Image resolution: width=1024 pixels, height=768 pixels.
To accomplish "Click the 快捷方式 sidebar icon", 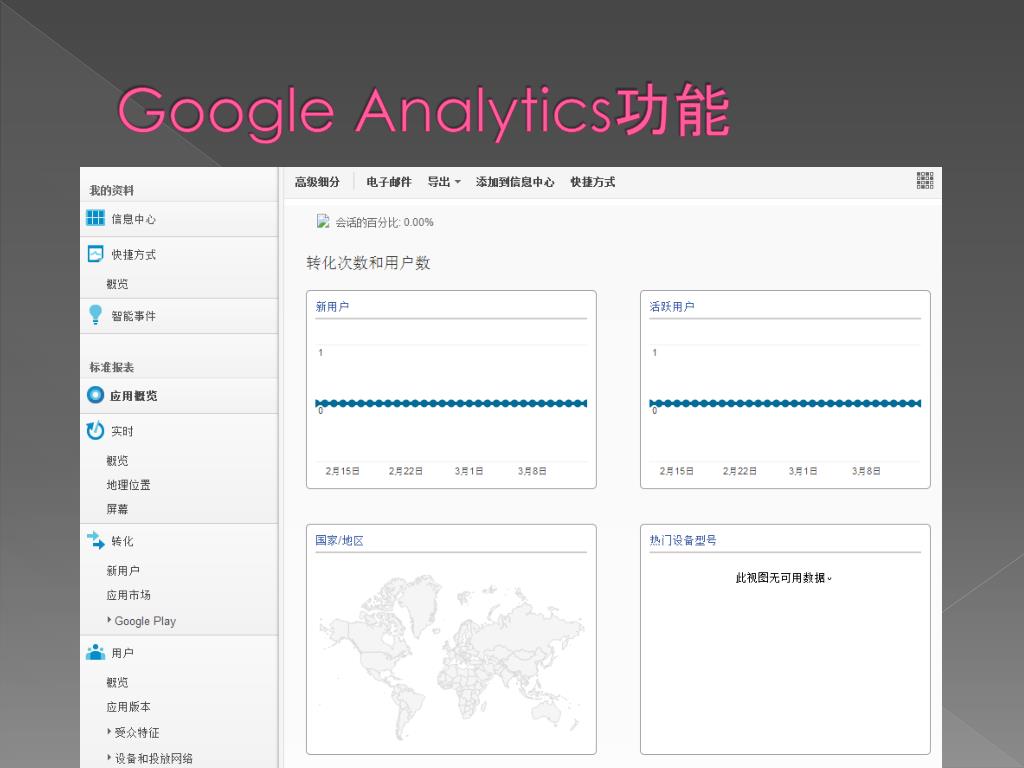I will 95,254.
